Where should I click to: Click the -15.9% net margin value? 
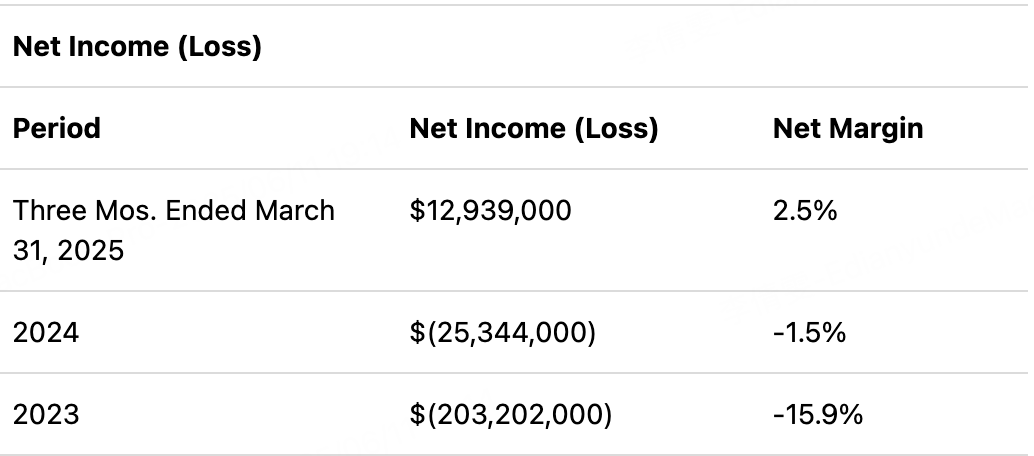coord(818,415)
